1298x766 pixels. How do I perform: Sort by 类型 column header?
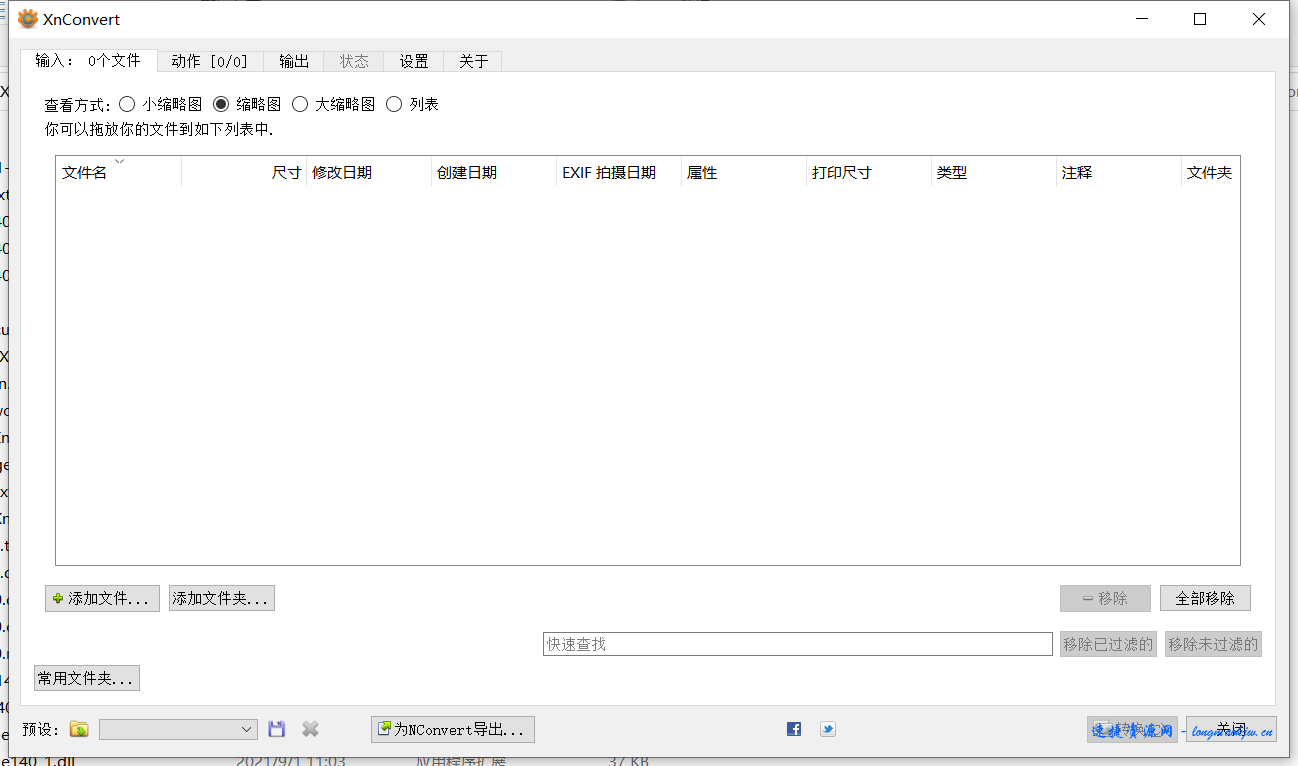click(994, 172)
